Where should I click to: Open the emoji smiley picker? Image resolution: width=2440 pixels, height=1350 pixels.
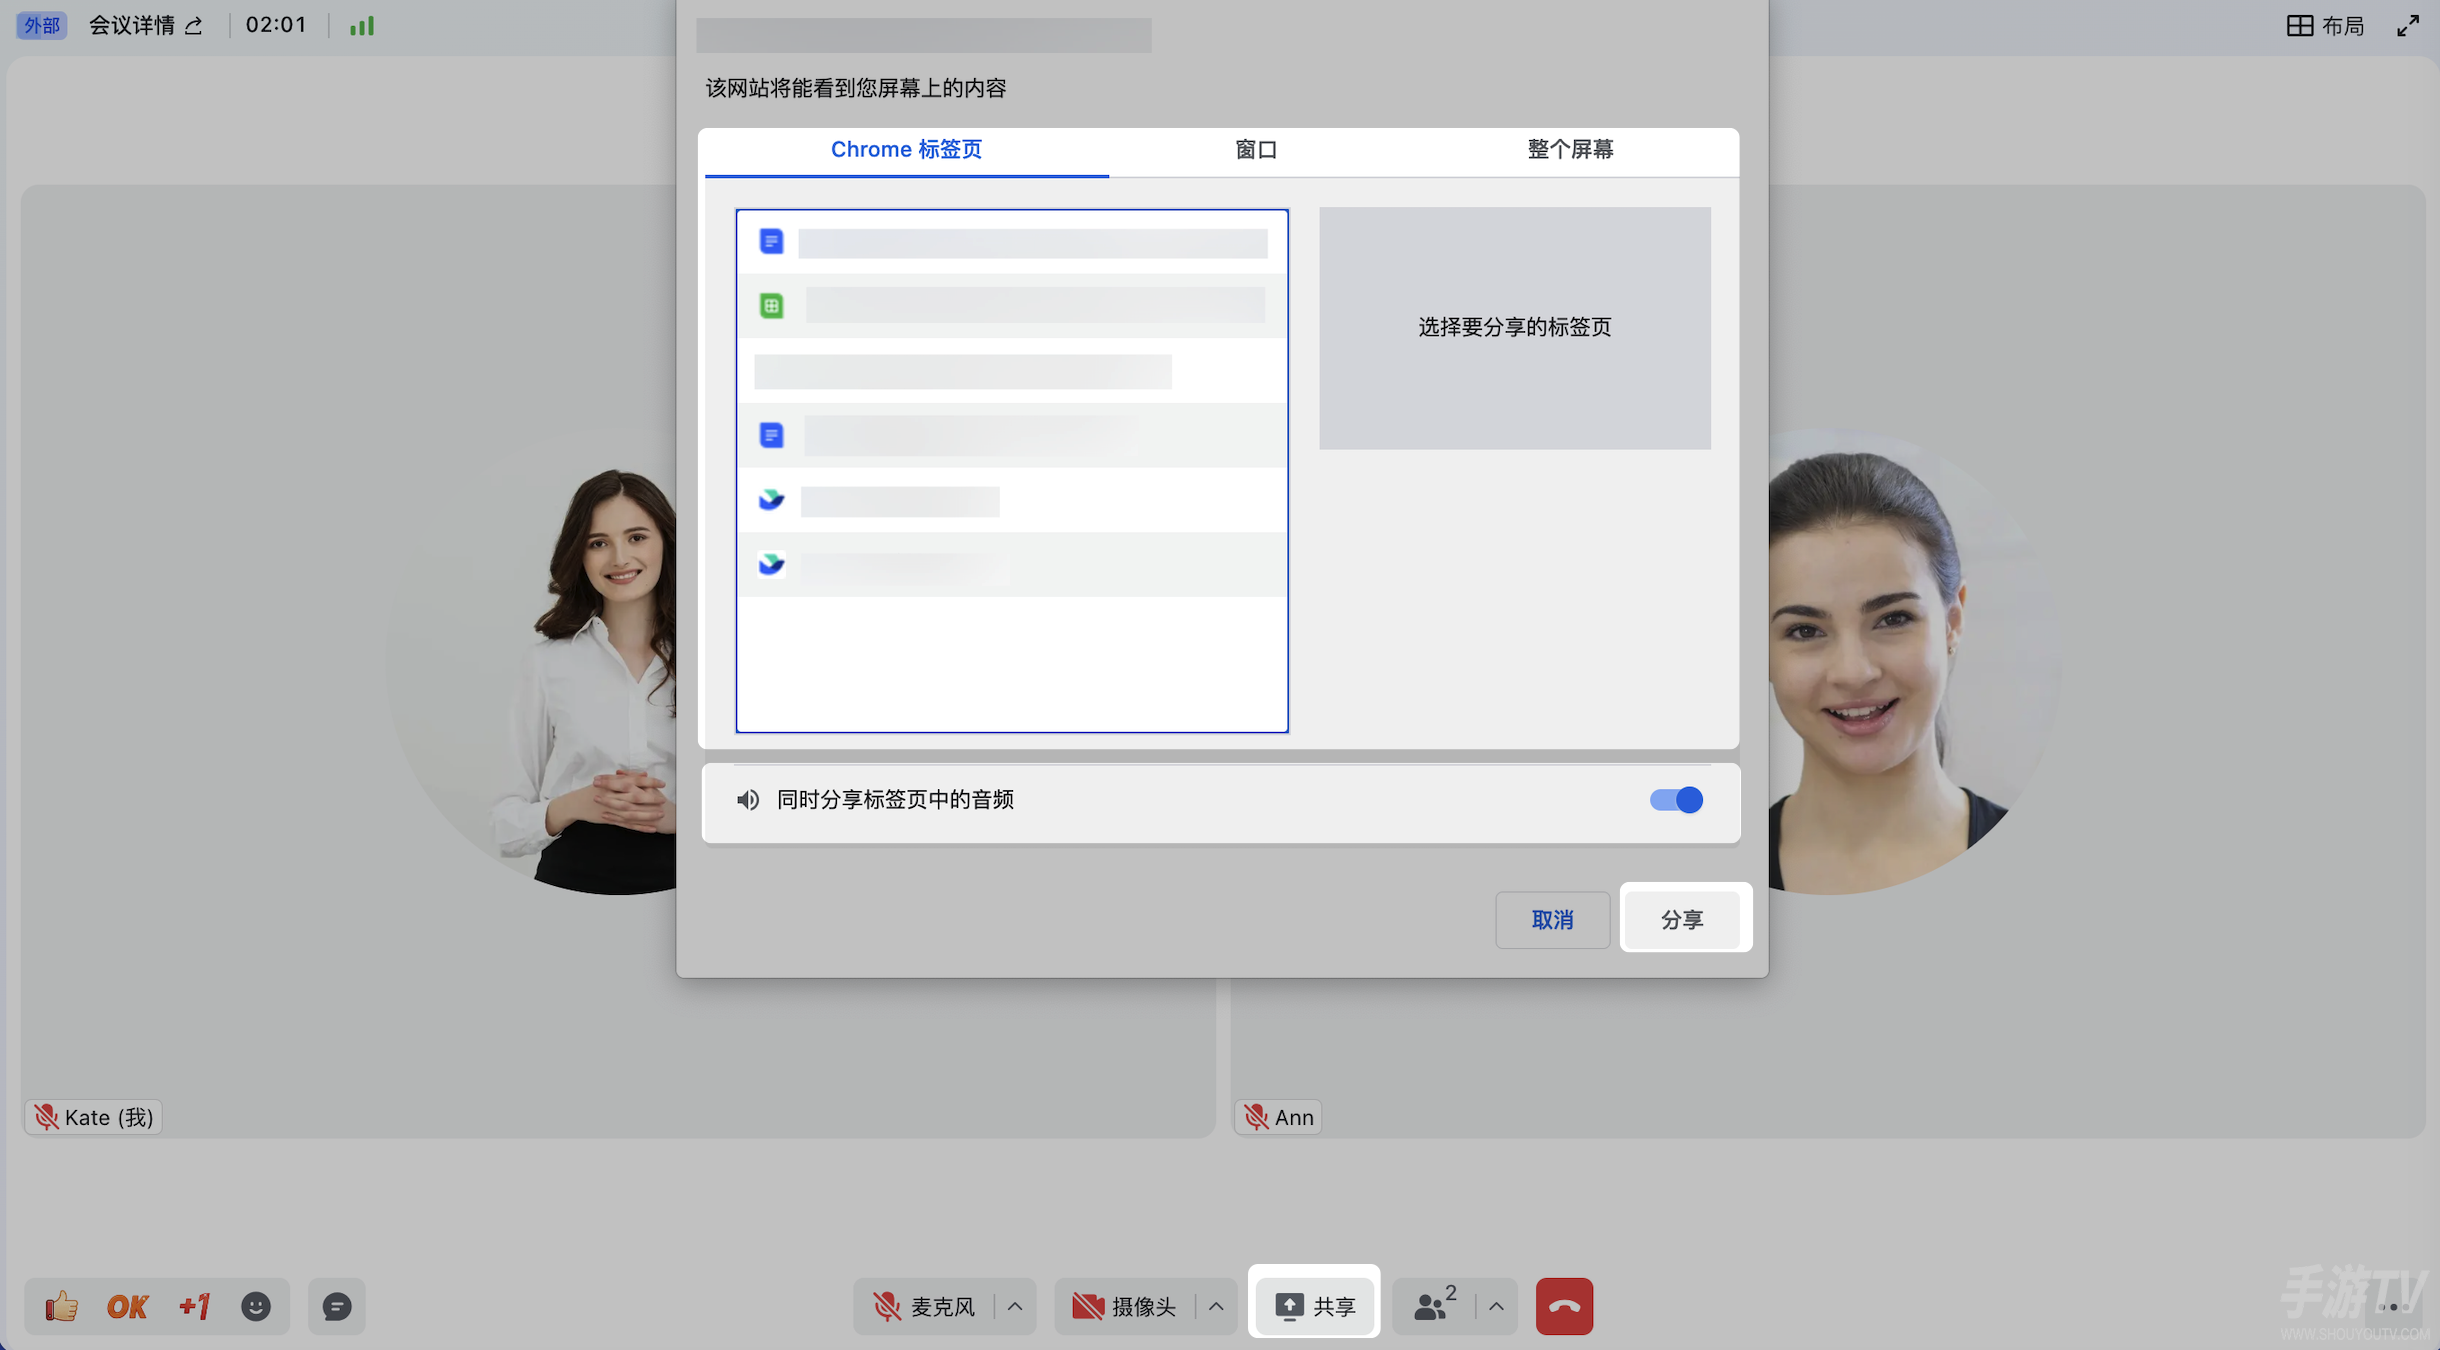click(x=256, y=1306)
